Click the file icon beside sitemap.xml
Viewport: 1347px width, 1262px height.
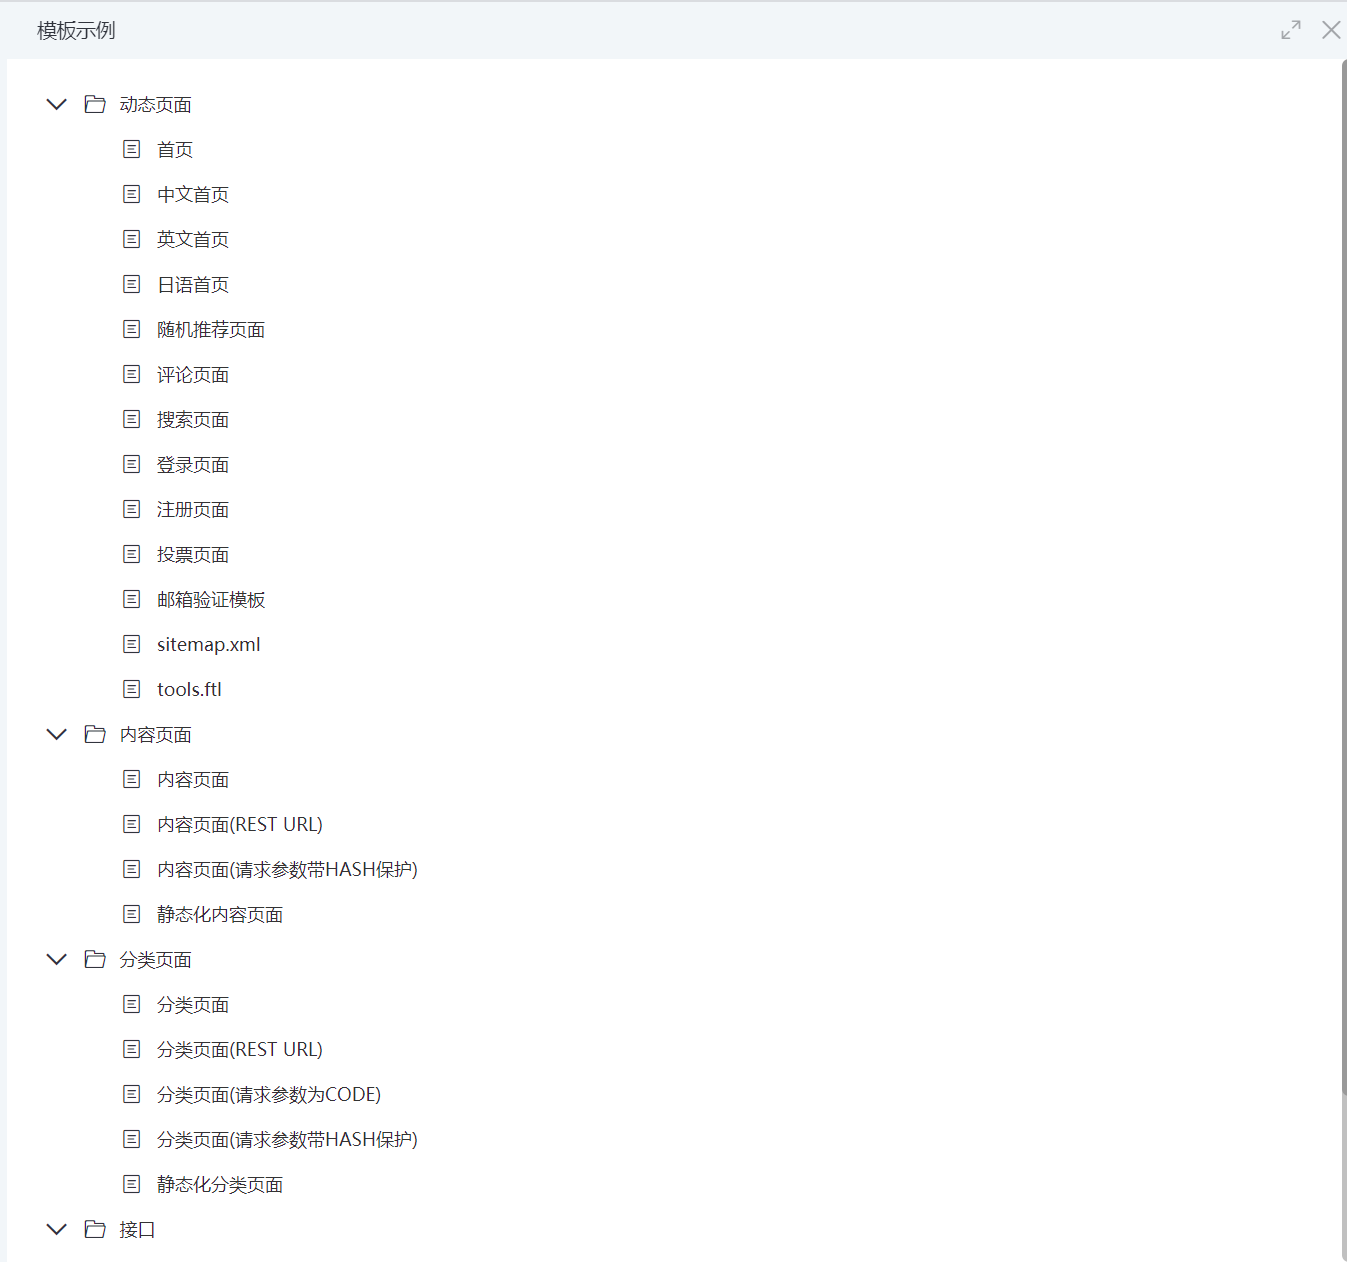(131, 644)
